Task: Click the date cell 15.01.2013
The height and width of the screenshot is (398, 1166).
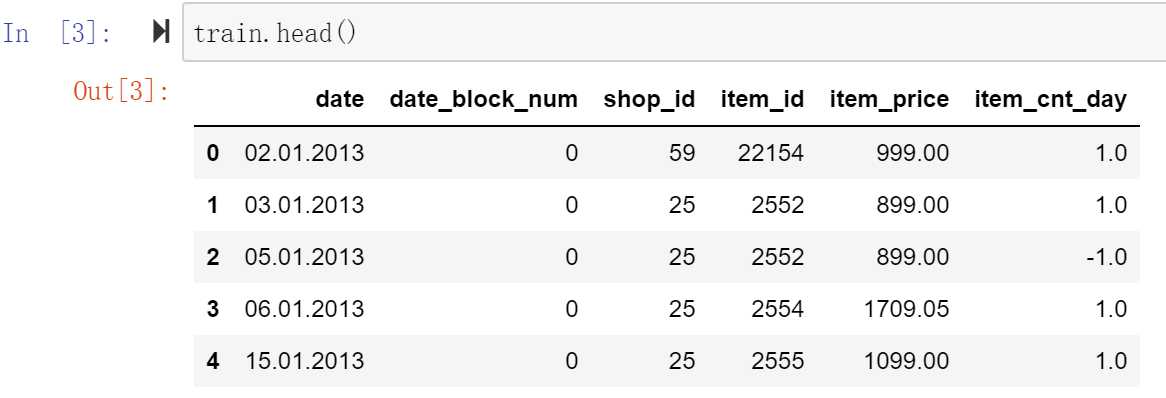Action: 304,361
